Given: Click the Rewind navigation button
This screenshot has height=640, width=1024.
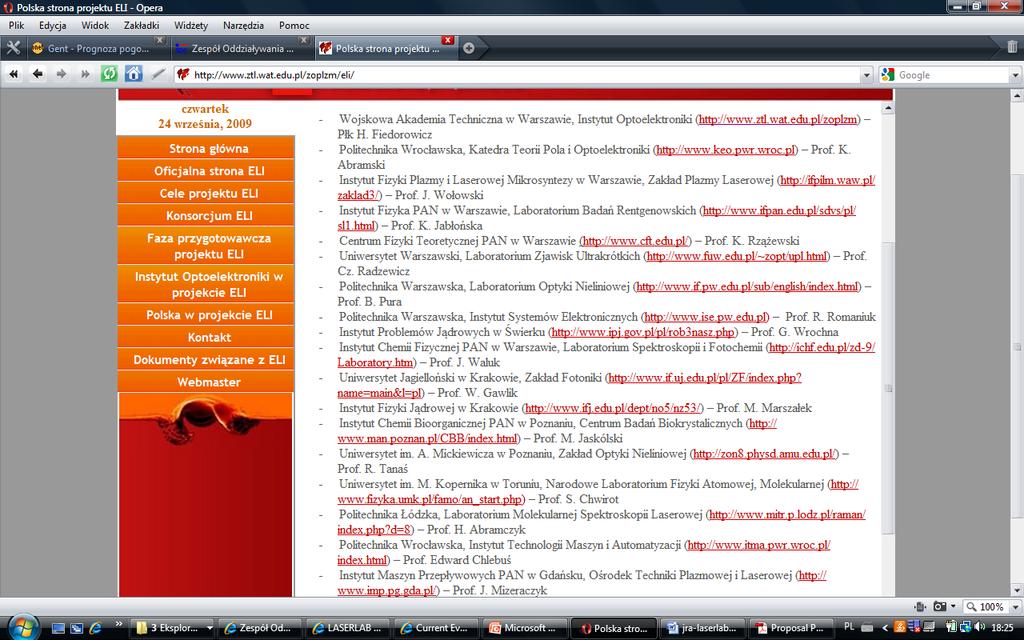Looking at the screenshot, I should point(13,74).
